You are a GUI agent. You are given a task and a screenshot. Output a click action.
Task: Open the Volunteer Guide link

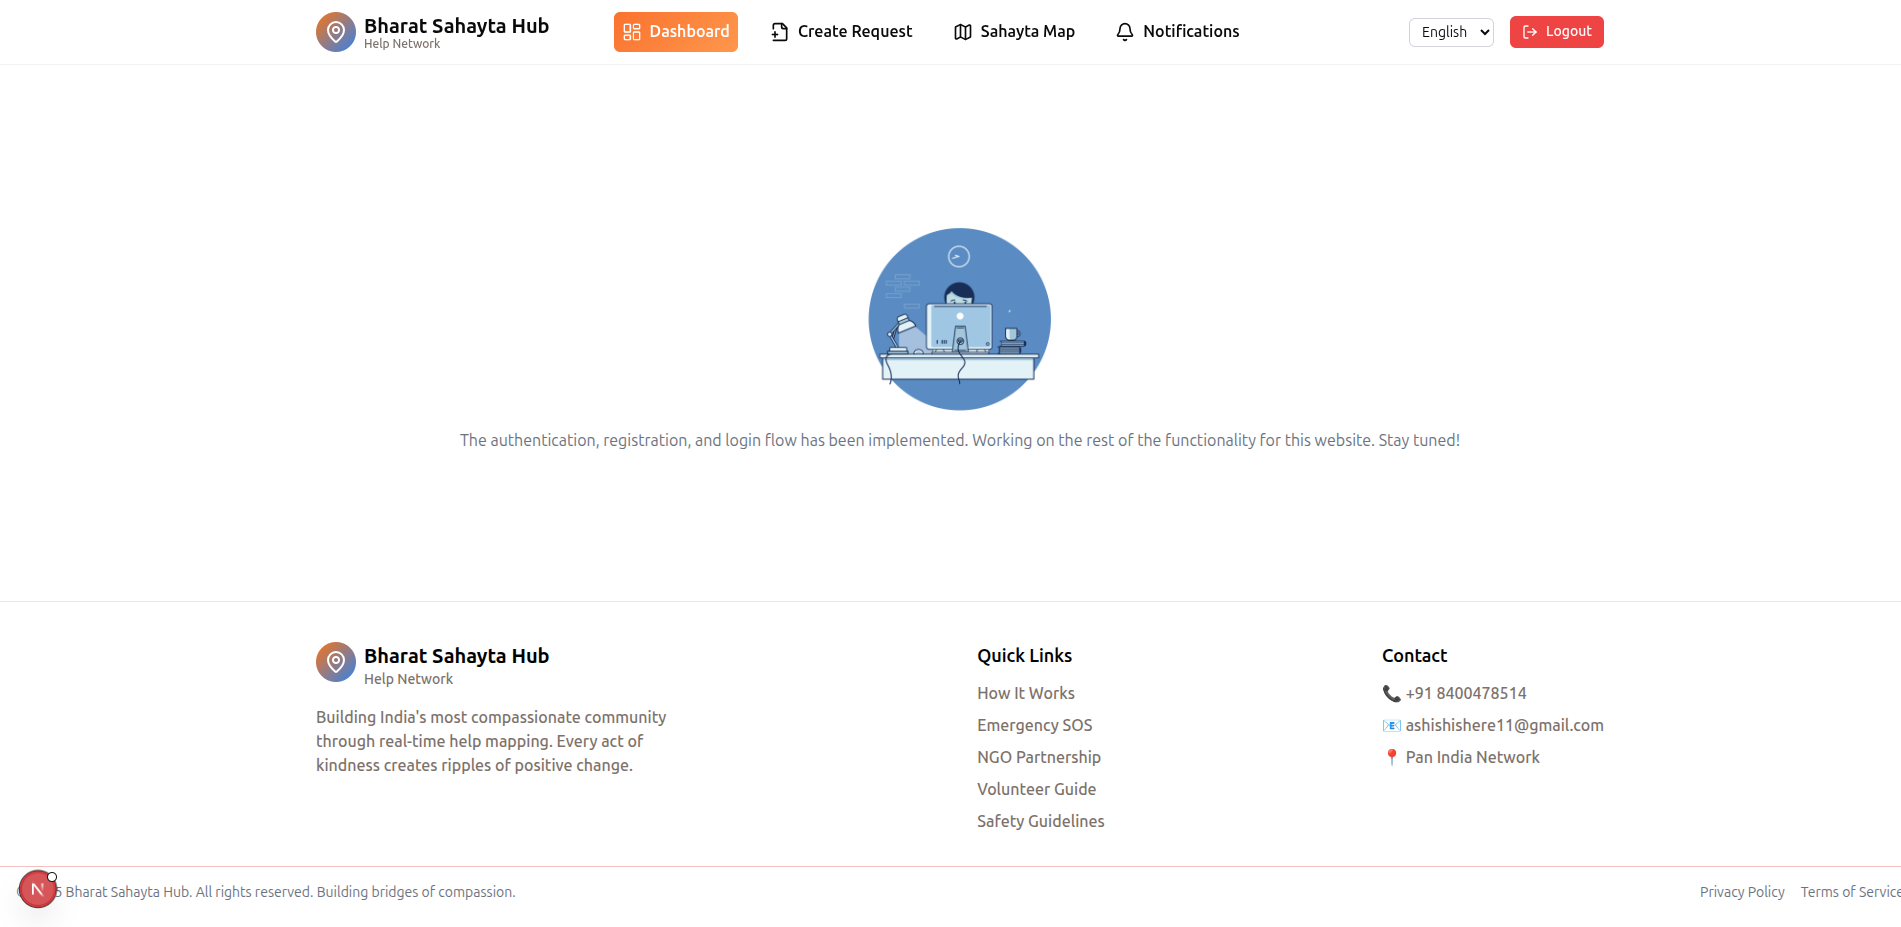coord(1037,789)
